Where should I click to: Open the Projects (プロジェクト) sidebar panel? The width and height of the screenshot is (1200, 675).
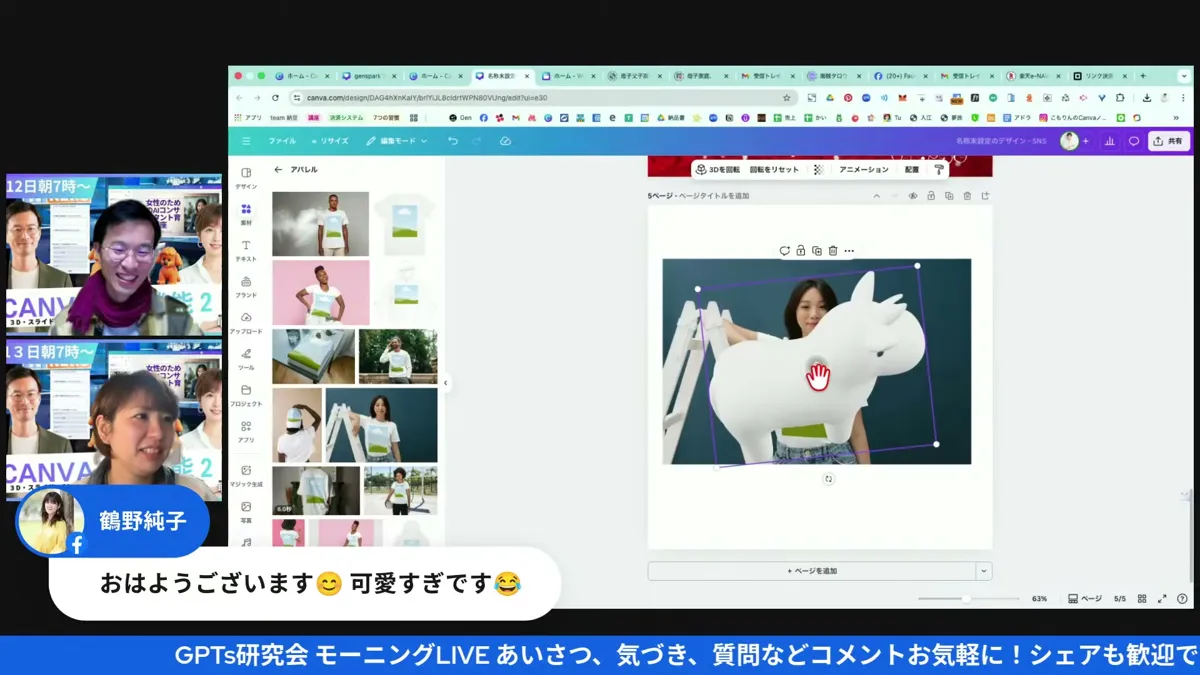[x=246, y=395]
